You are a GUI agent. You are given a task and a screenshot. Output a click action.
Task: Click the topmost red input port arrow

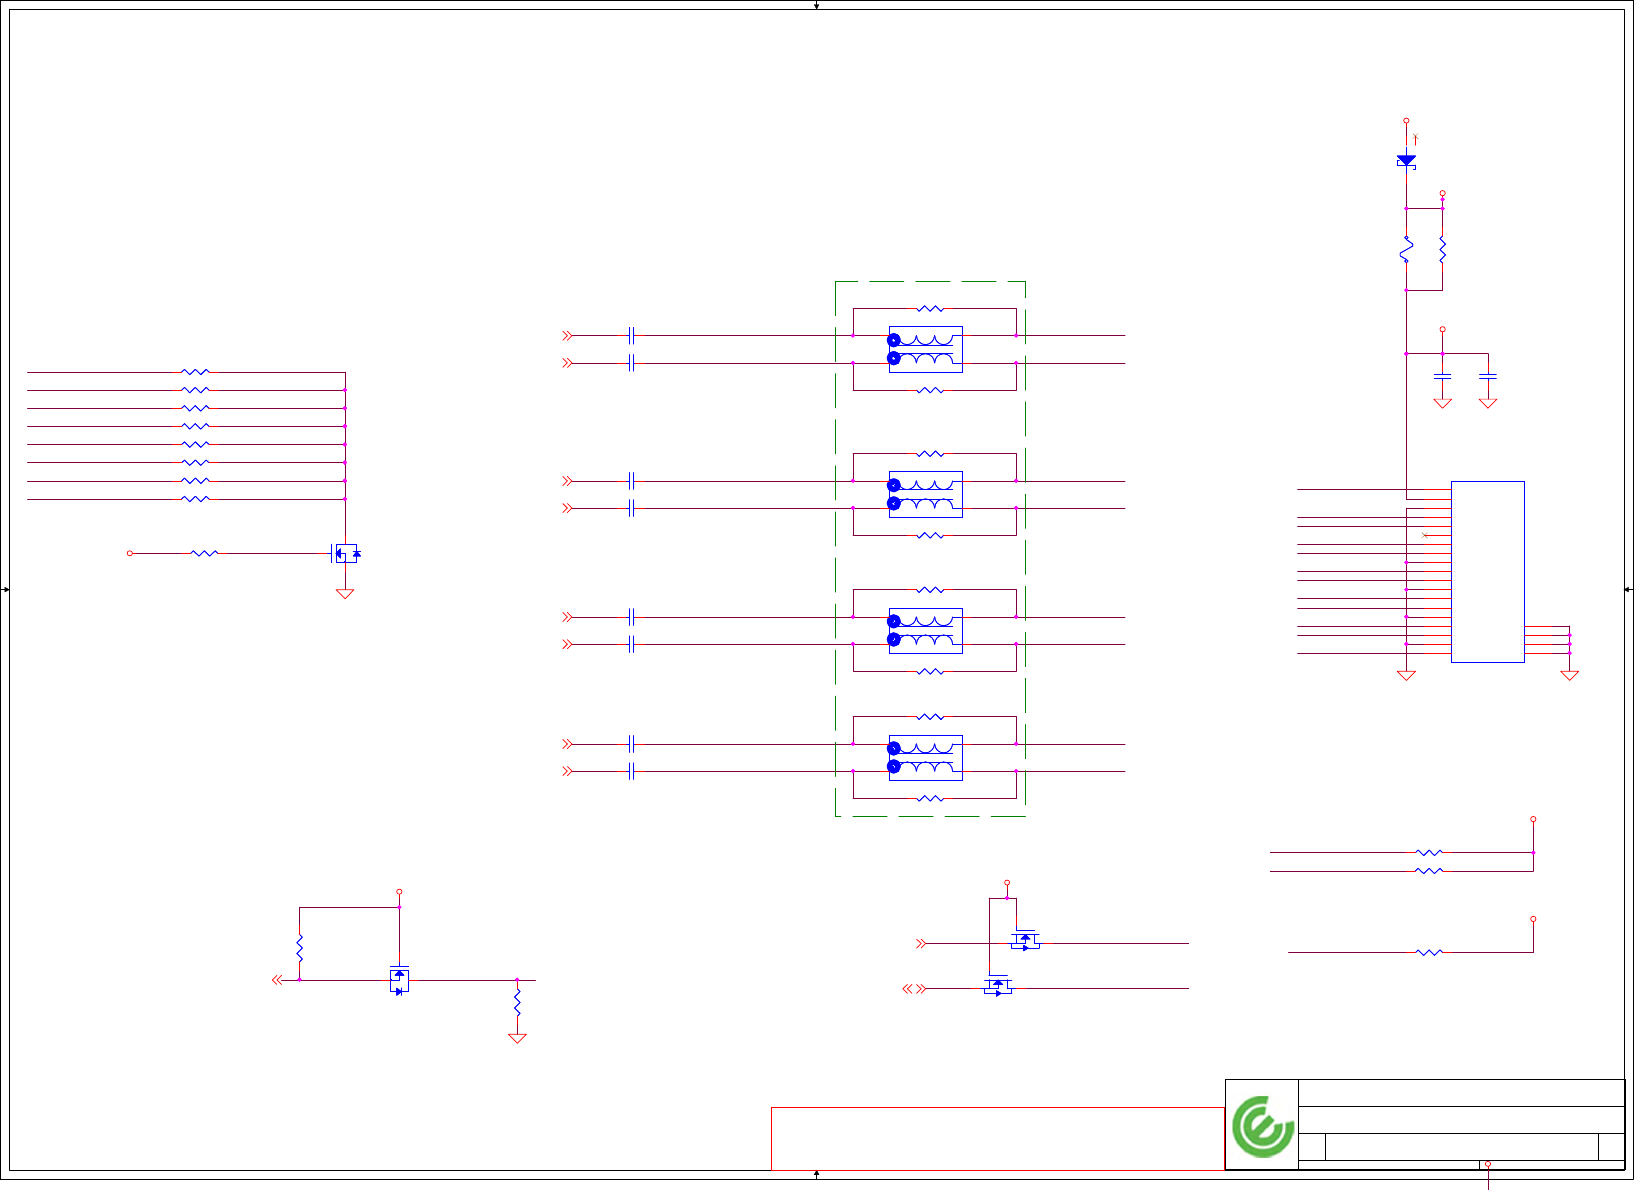point(567,336)
